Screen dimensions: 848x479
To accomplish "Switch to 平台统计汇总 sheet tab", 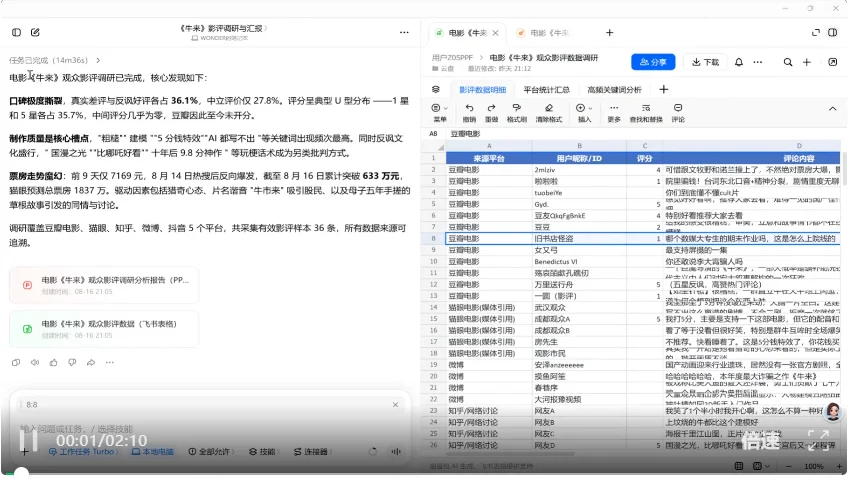I will (x=546, y=90).
